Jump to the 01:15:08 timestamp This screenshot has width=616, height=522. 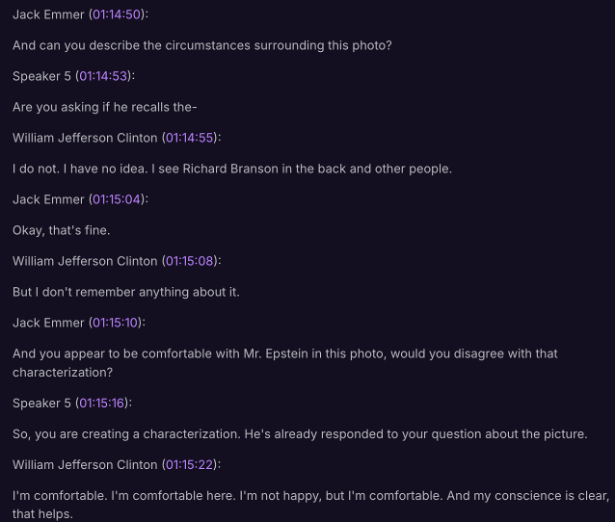(190, 261)
